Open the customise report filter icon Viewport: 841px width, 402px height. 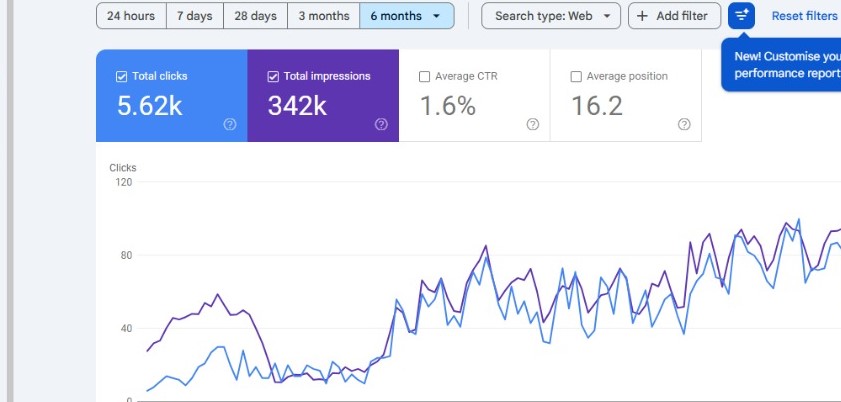pos(741,16)
